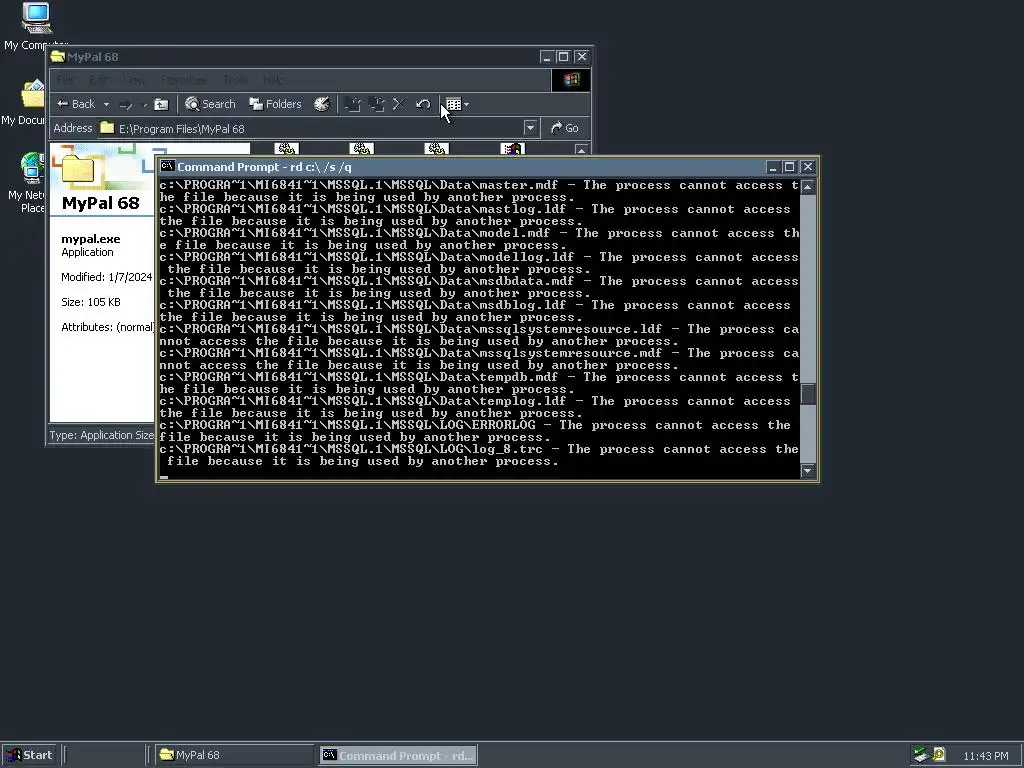The width and height of the screenshot is (1024, 768).
Task: Click the Move To toolbar icon
Action: tap(353, 104)
